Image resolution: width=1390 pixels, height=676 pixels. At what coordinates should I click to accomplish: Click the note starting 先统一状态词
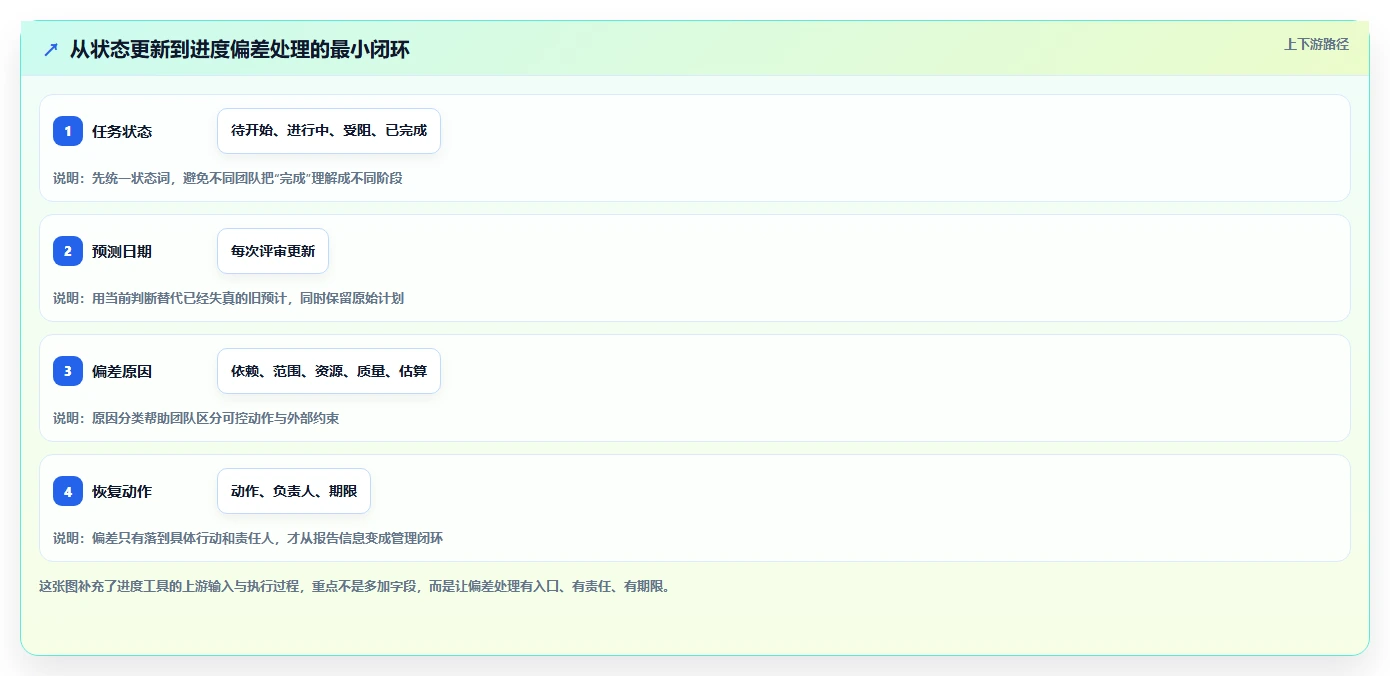[x=228, y=178]
